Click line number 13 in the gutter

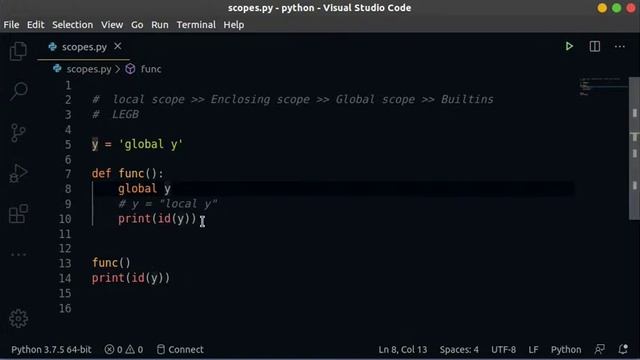click(x=65, y=263)
